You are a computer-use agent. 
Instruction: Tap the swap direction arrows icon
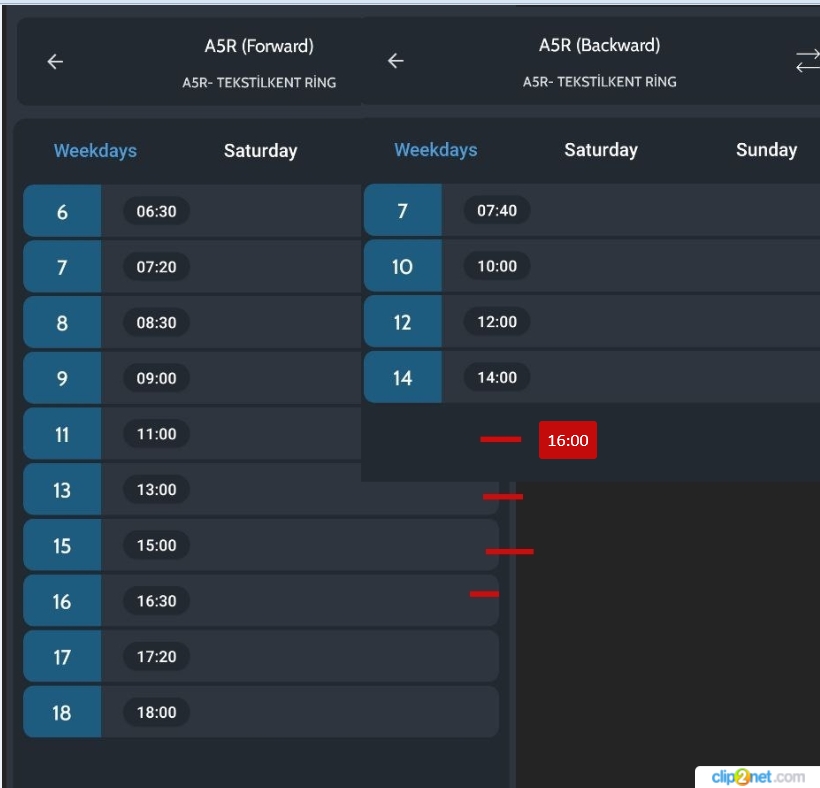click(x=807, y=61)
